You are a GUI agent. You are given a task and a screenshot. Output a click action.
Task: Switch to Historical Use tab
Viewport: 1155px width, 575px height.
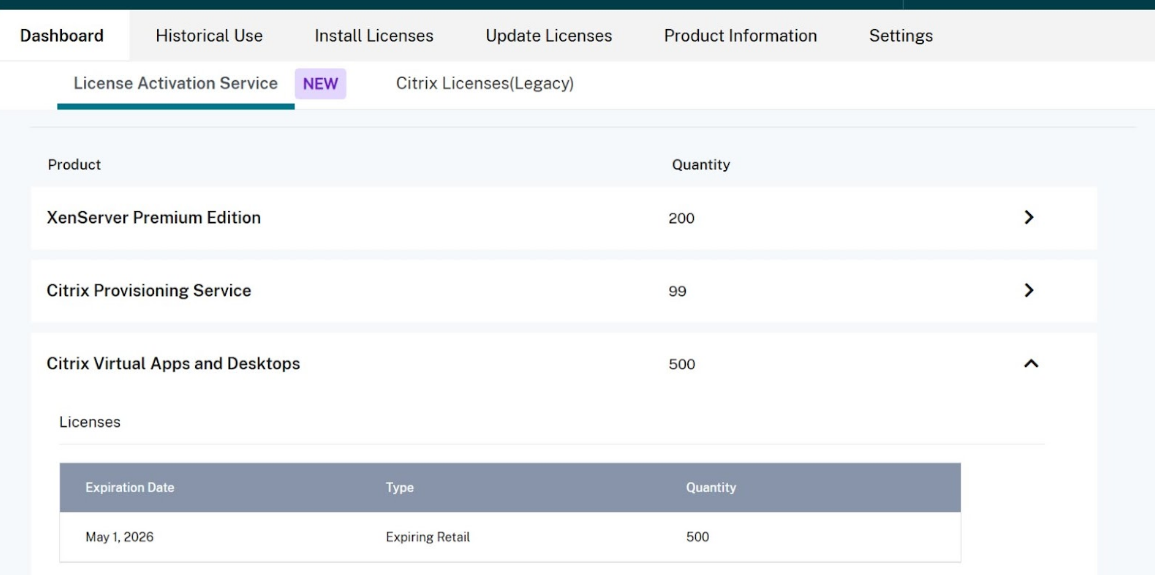(209, 36)
